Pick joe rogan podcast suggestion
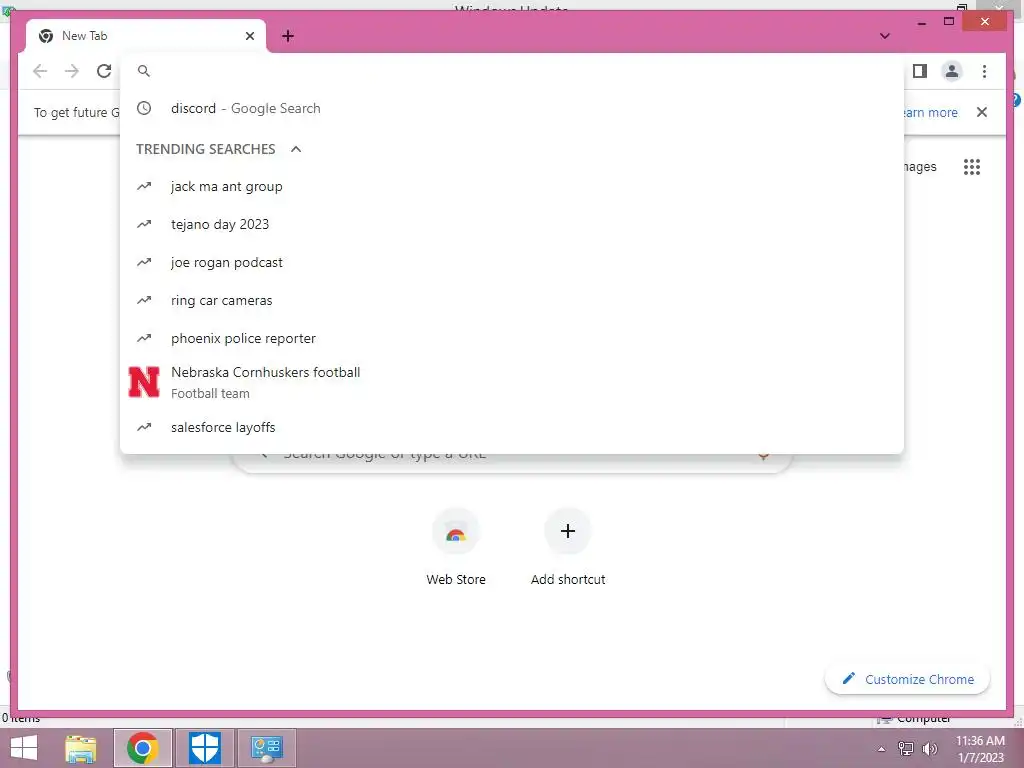The image size is (1024, 768). (x=512, y=263)
